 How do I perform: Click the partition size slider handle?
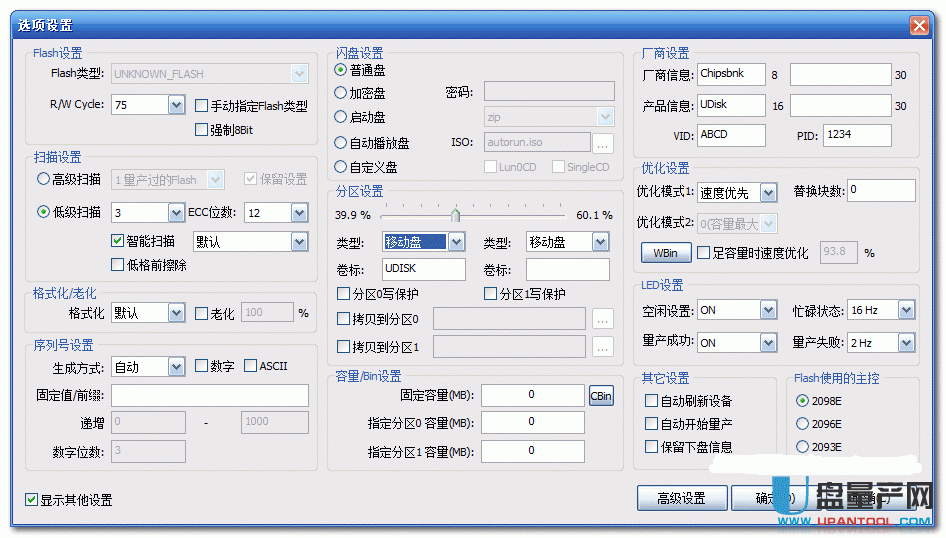click(456, 215)
